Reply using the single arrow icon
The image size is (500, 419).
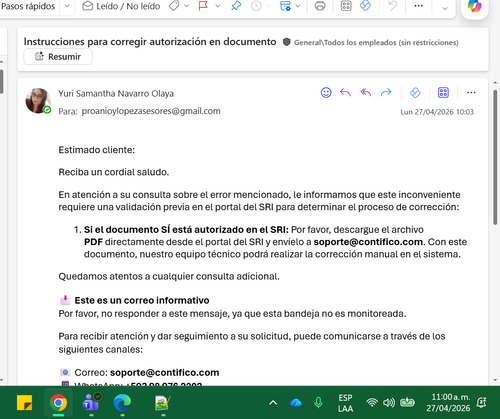tap(345, 92)
